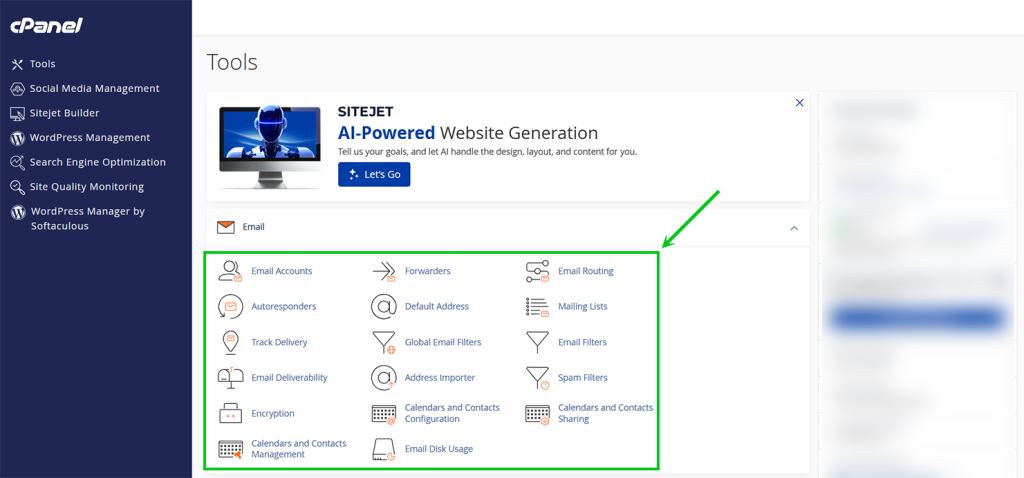Viewport: 1024px width, 478px height.
Task: Click the Tools page heading
Action: [x=232, y=63]
